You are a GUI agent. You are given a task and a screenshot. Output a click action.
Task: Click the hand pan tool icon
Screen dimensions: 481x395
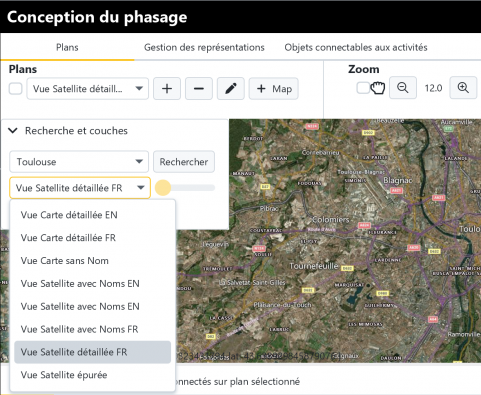coord(378,88)
